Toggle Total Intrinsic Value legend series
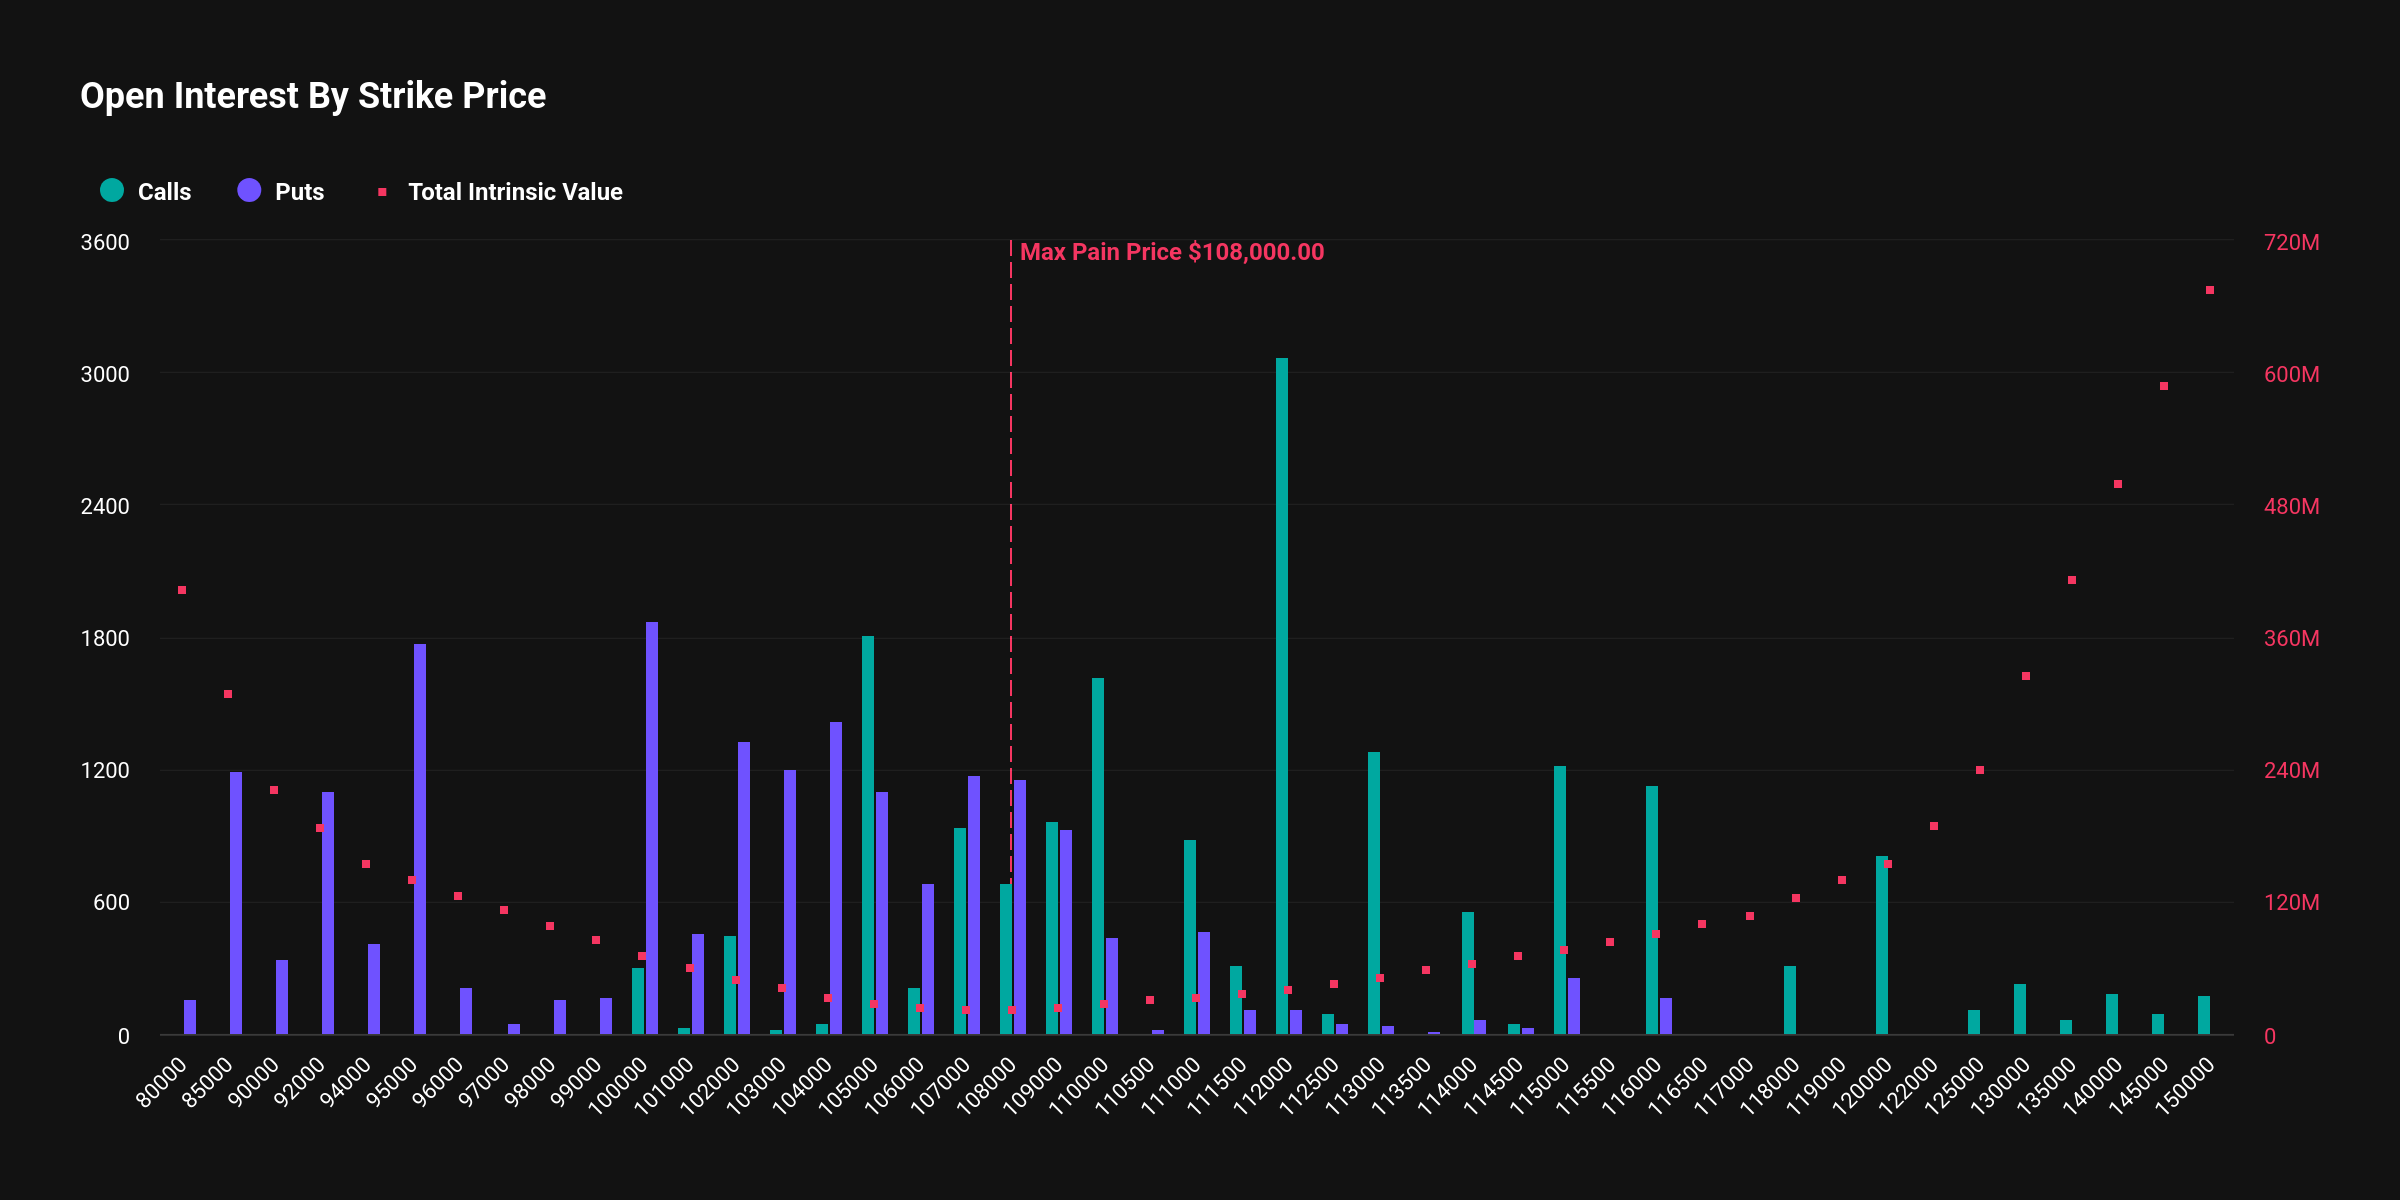Screen dimensions: 2400x1200 [x=514, y=192]
